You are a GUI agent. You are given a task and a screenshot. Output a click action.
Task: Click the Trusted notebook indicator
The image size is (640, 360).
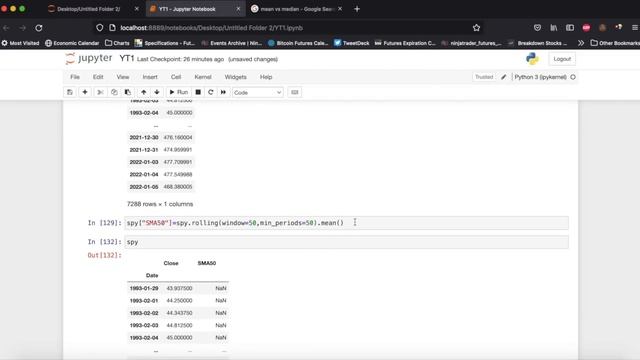pos(484,77)
